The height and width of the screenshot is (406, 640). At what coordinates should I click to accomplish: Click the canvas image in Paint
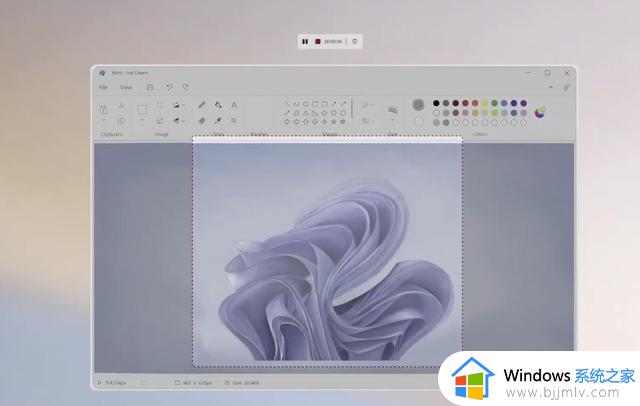coord(327,251)
